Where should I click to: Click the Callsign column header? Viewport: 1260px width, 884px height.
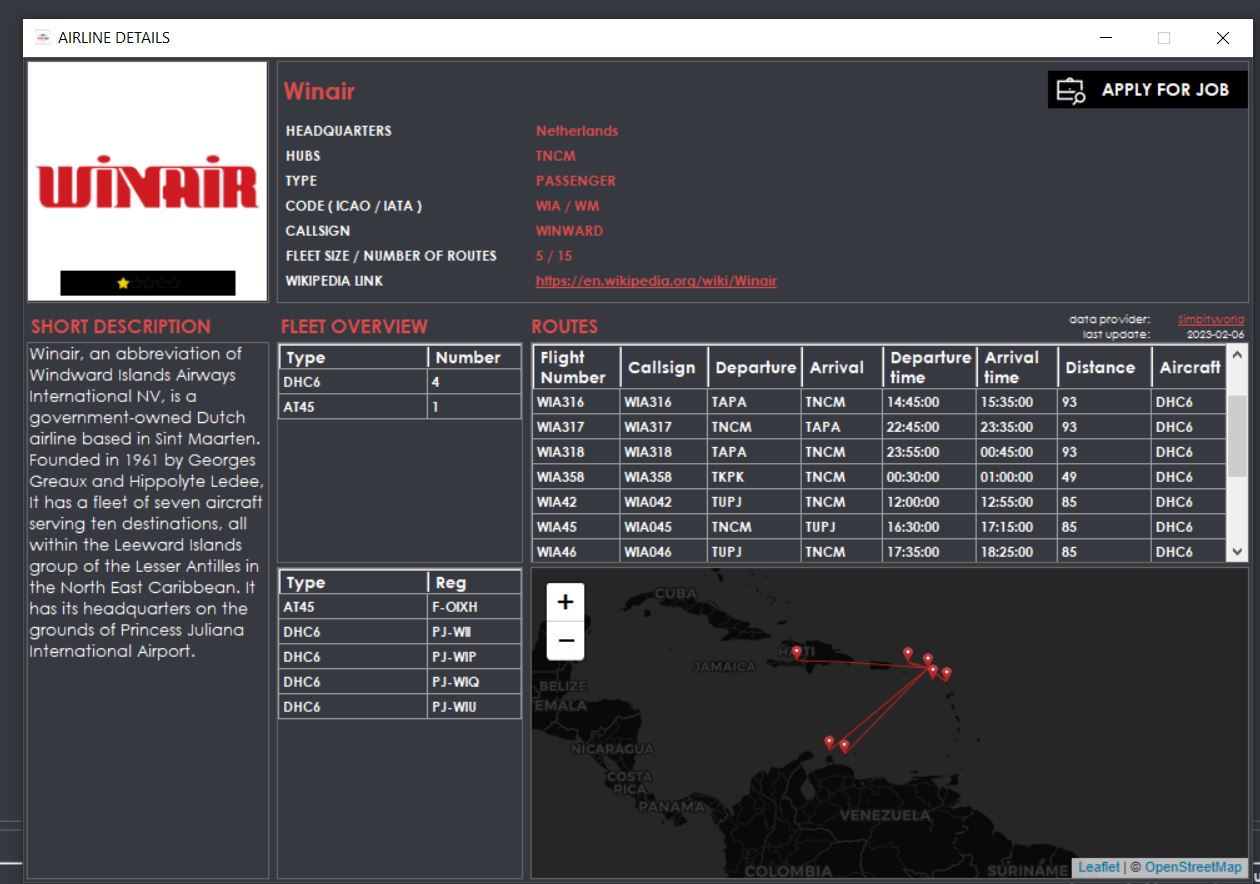tap(663, 367)
